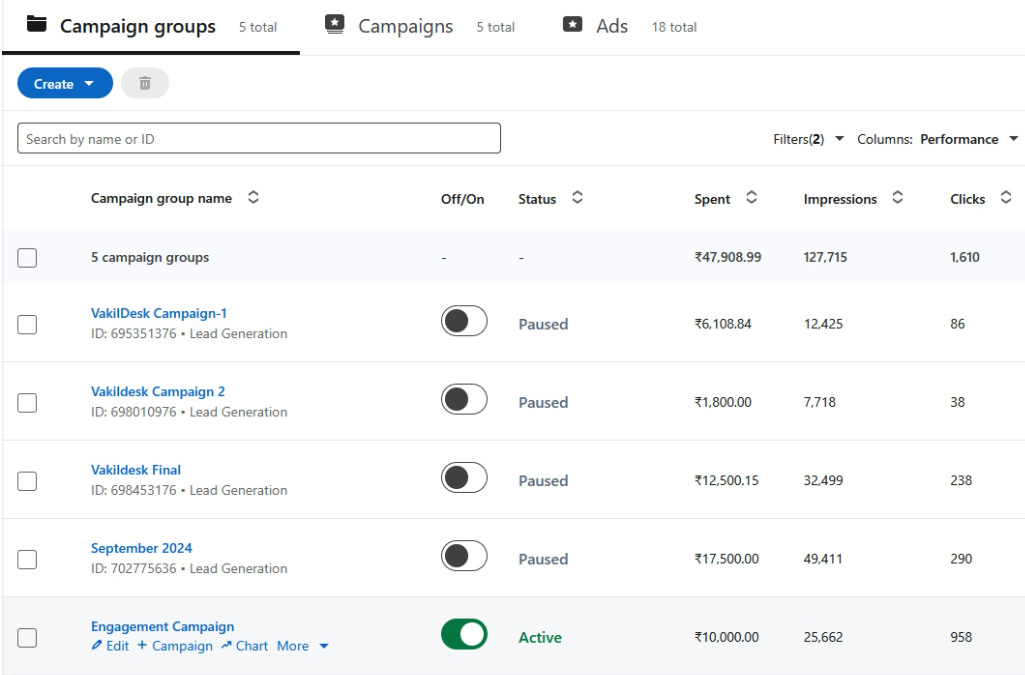Sort by Campaign group name arrows
The image size is (1025, 675).
pyautogui.click(x=253, y=198)
